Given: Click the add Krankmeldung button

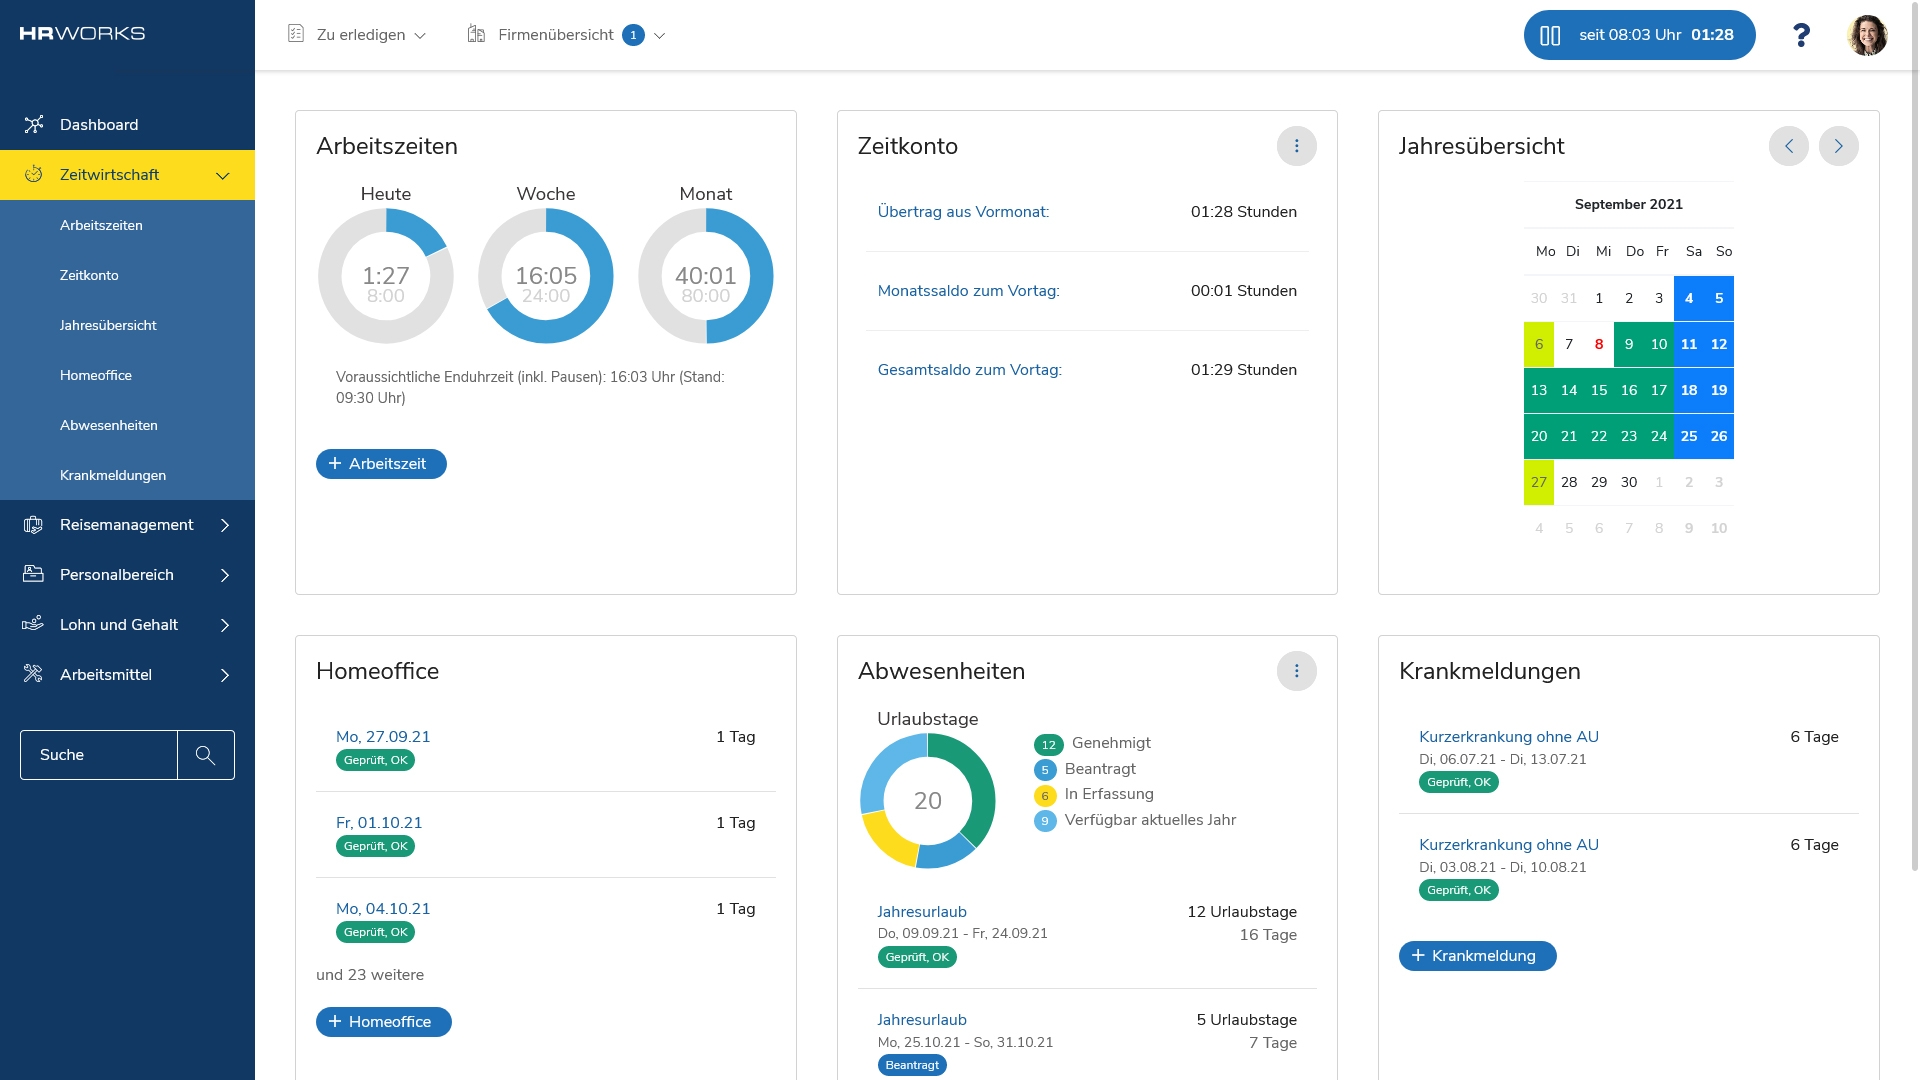Looking at the screenshot, I should (1476, 956).
